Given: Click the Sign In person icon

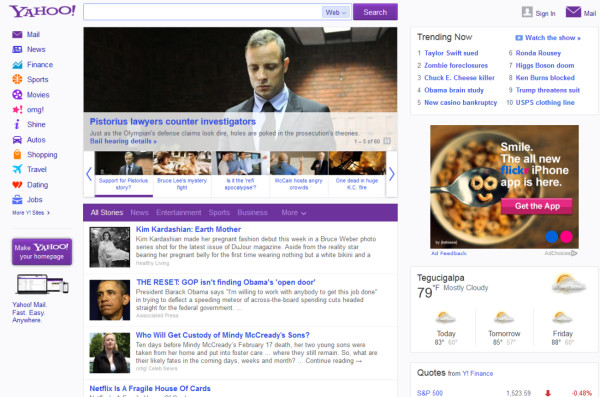Looking at the screenshot, I should click(527, 12).
